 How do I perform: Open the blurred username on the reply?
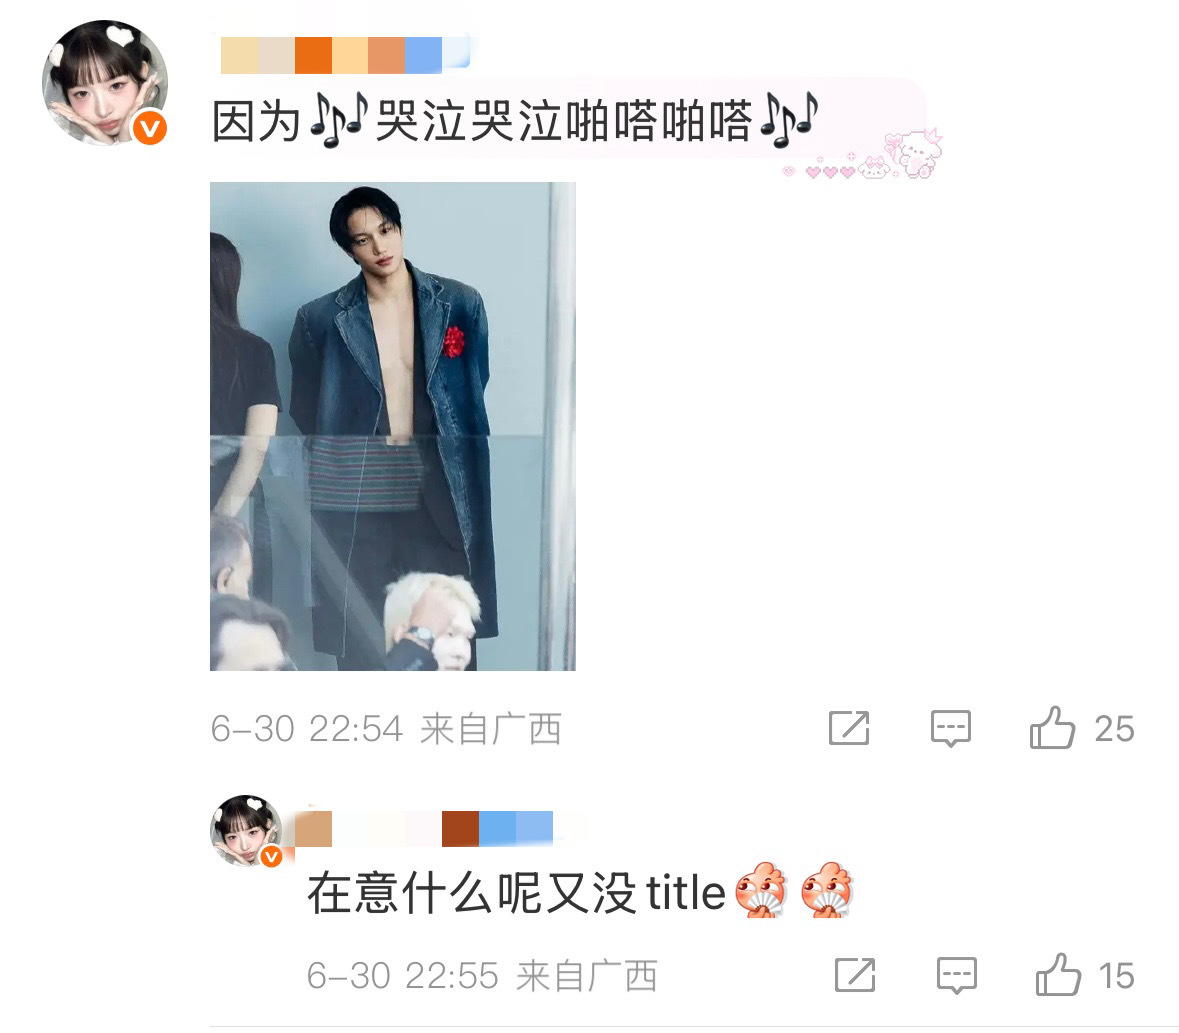coord(423,829)
